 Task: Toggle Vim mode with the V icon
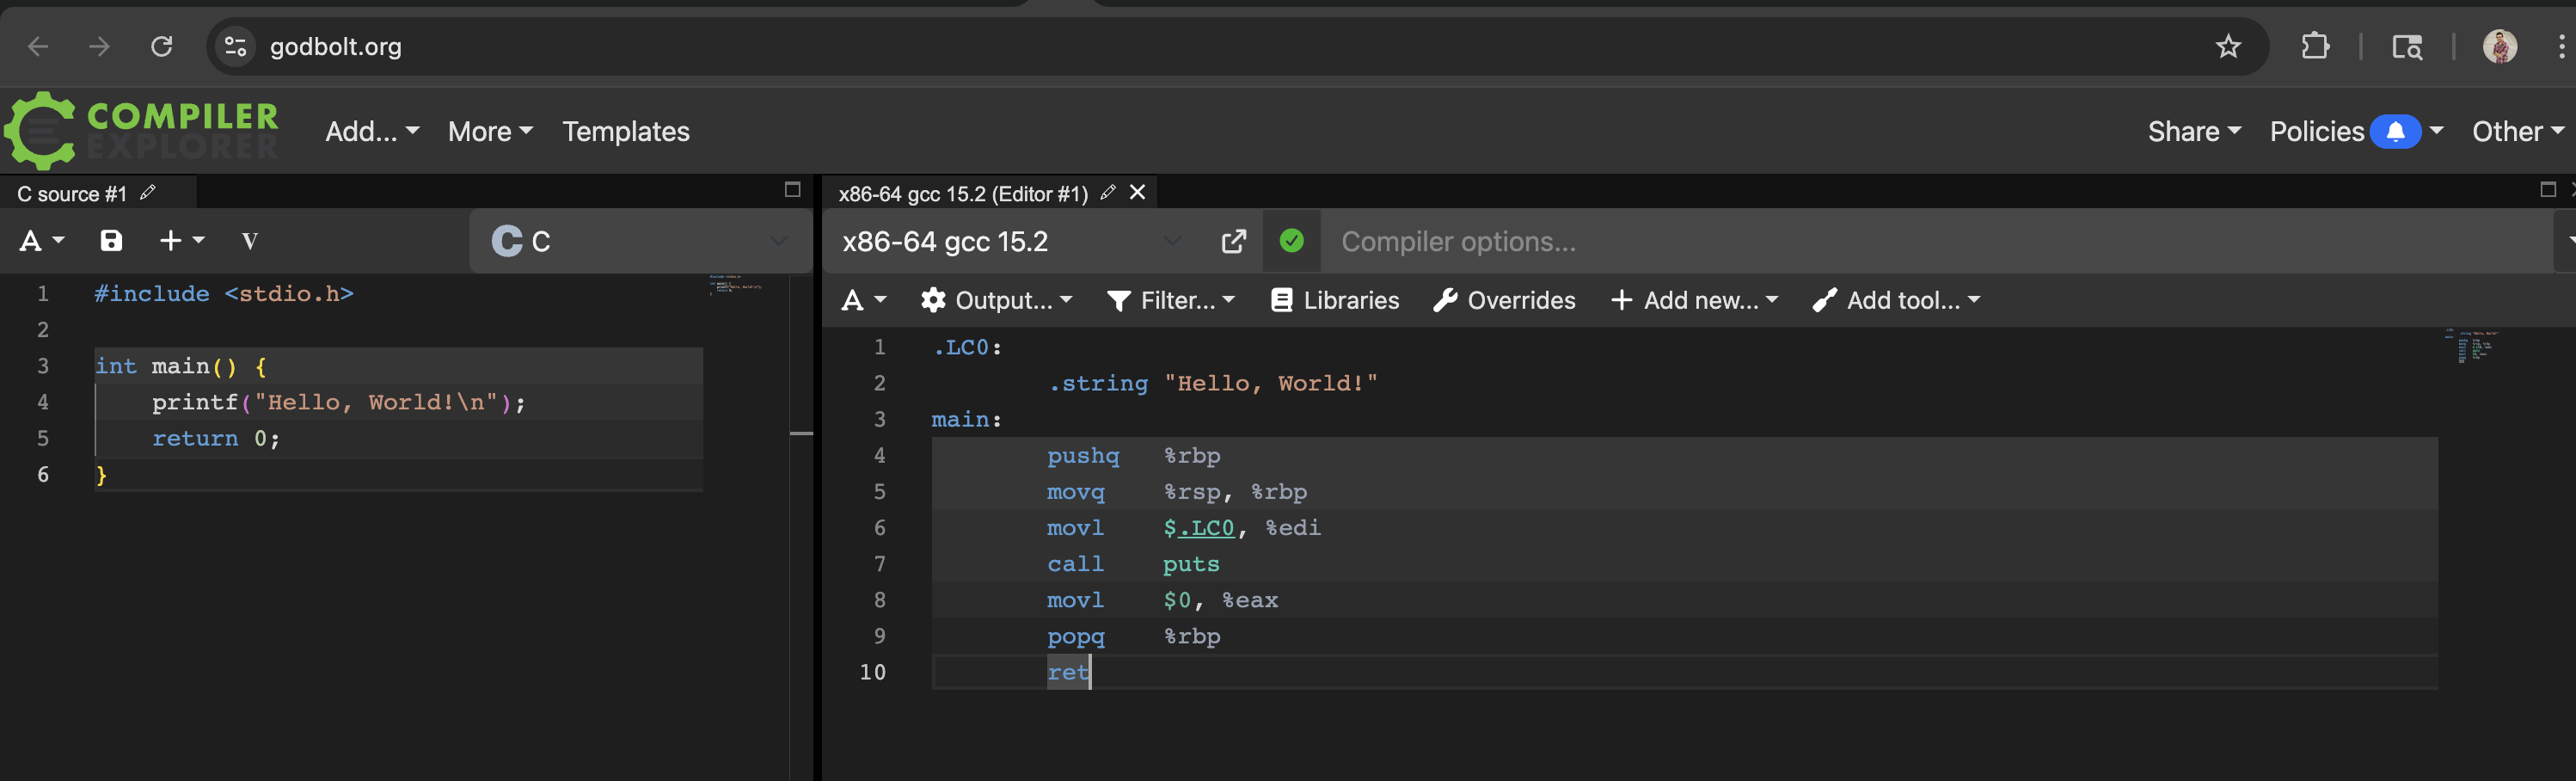click(x=250, y=241)
